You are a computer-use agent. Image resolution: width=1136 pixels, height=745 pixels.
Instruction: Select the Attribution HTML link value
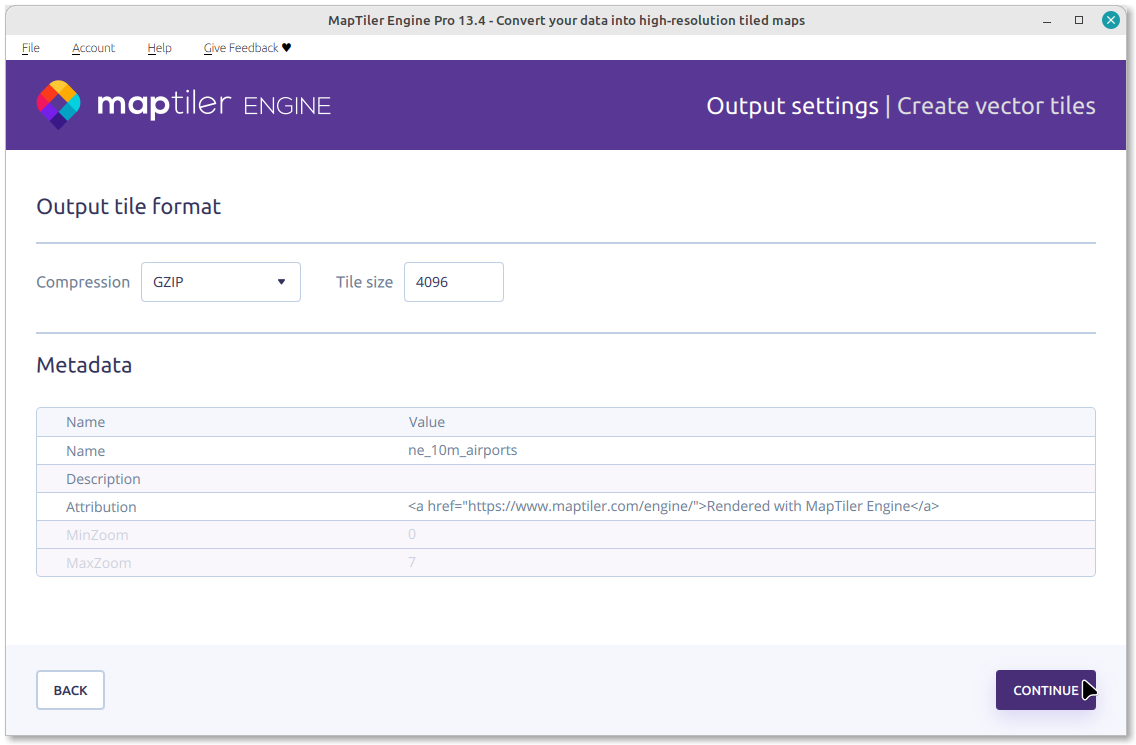pos(673,507)
